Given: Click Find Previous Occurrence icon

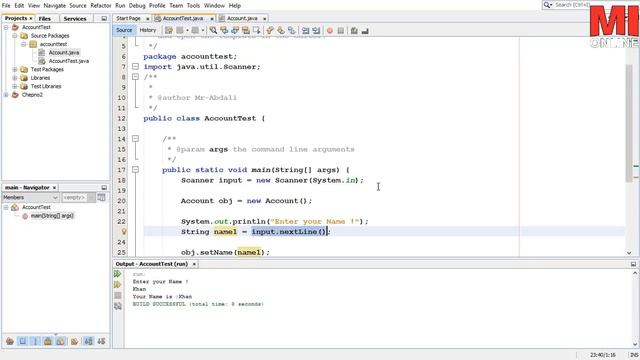Looking at the screenshot, I should pos(224,30).
